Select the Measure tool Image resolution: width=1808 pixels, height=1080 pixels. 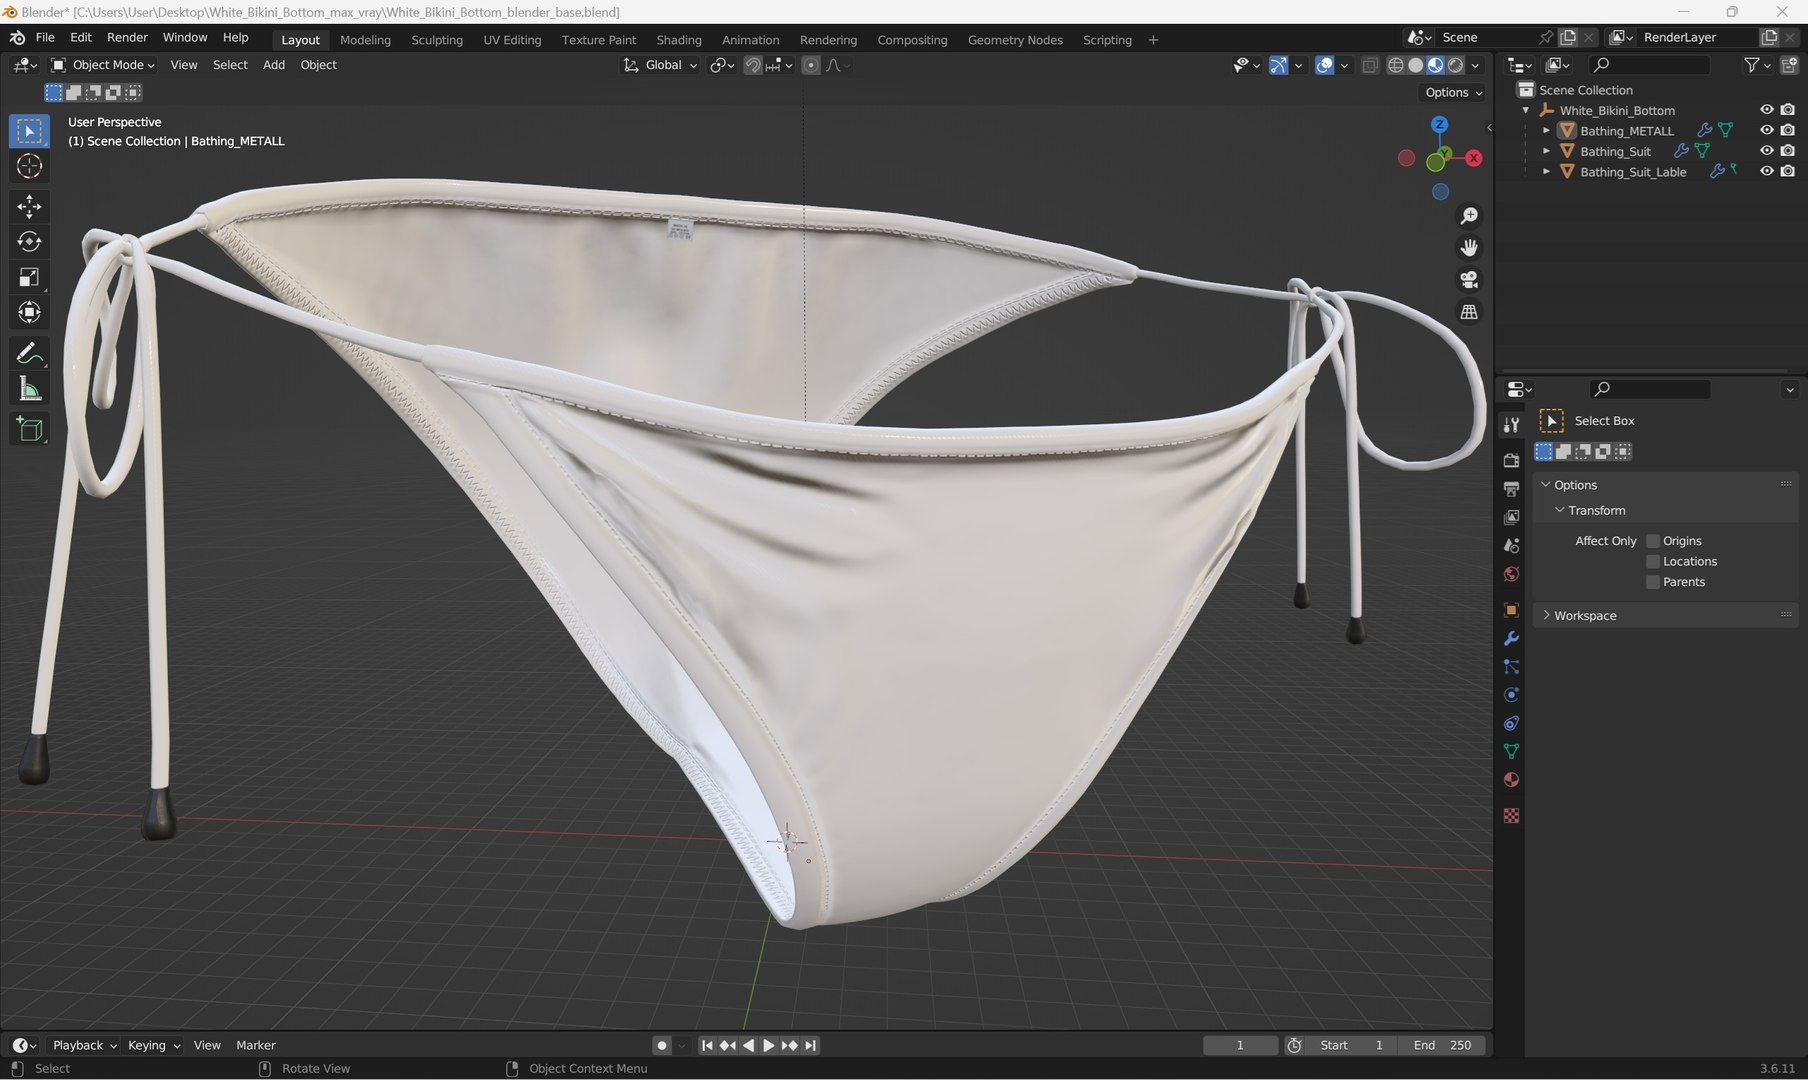[x=29, y=389]
